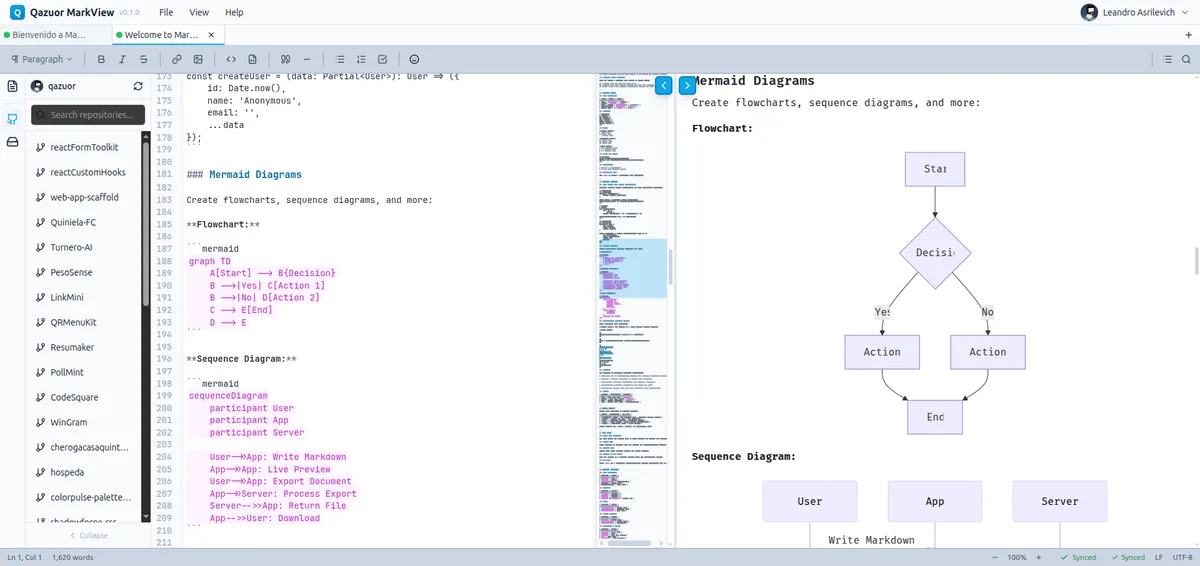This screenshot has height=566, width=1200.
Task: Click the Ln 1, Col 1 cursor position
Action: point(25,557)
